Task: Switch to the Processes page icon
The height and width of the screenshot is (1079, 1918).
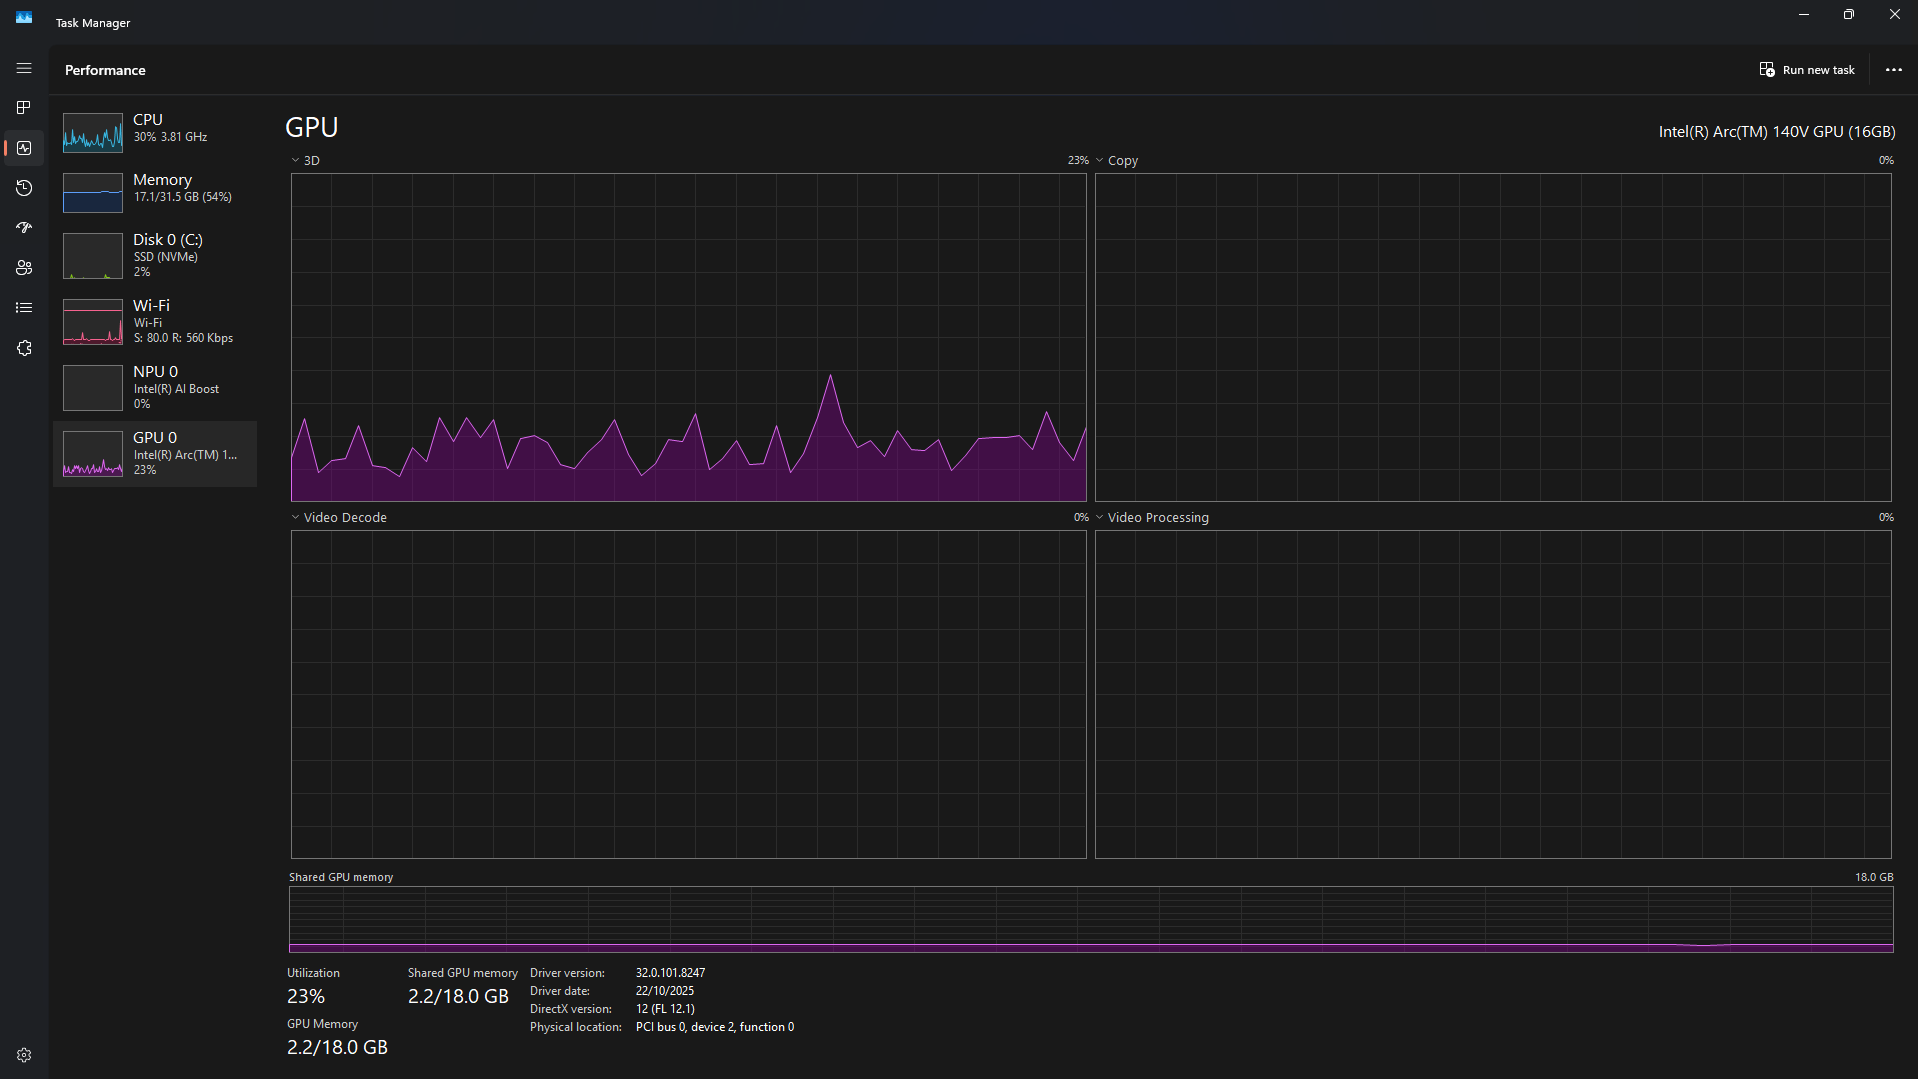Action: click(x=24, y=108)
